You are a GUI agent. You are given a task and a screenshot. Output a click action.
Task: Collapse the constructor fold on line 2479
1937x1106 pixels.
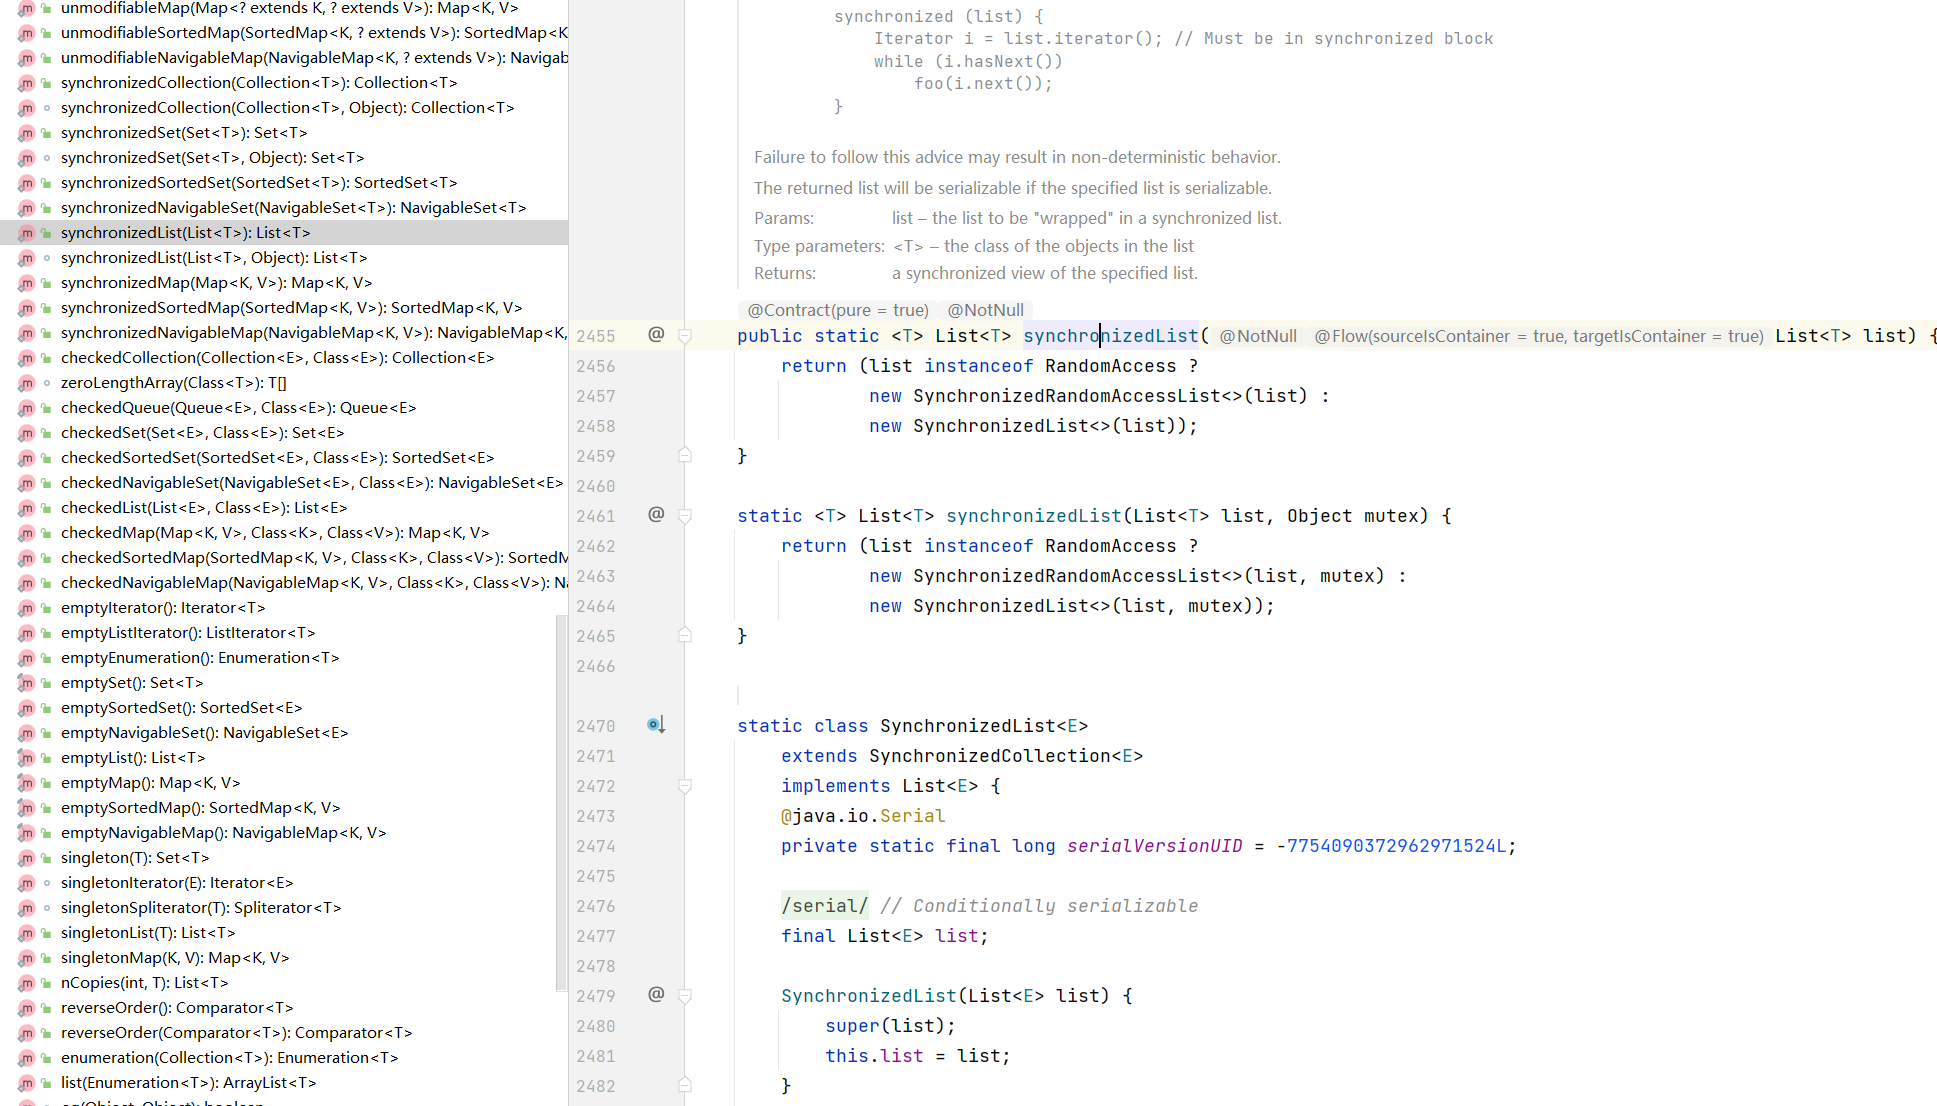pos(685,996)
